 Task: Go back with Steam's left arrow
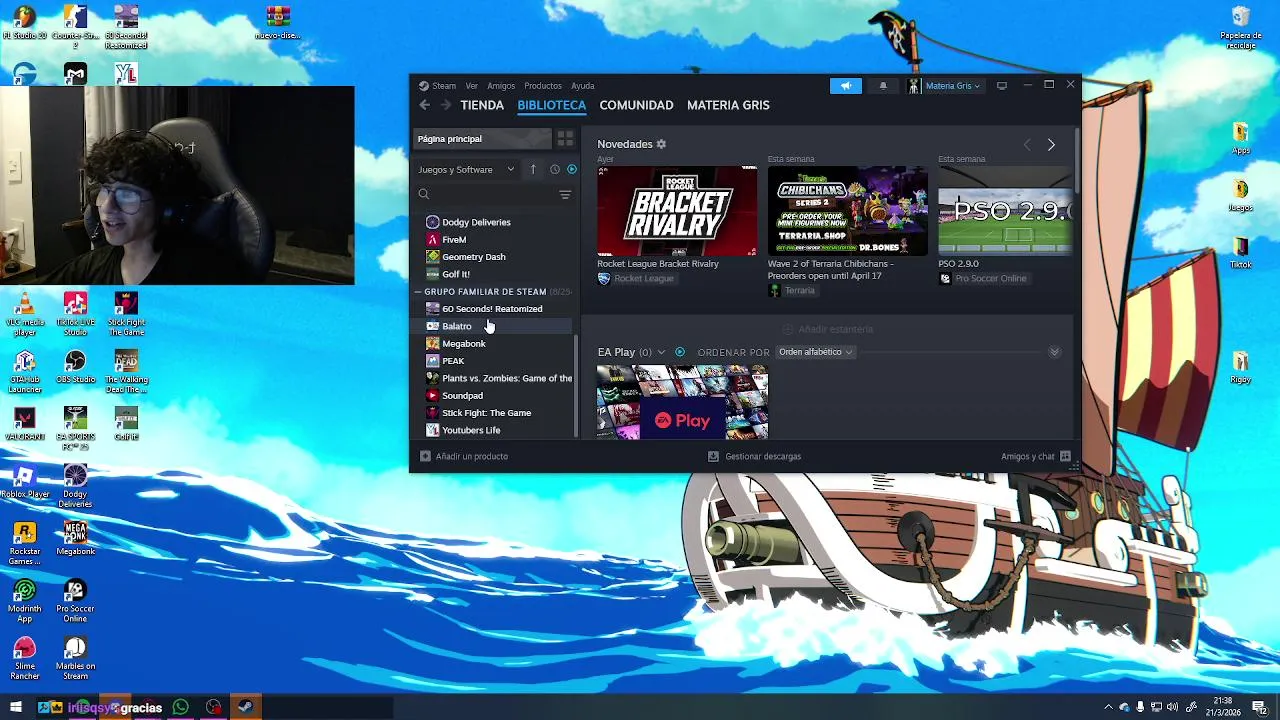pos(425,105)
